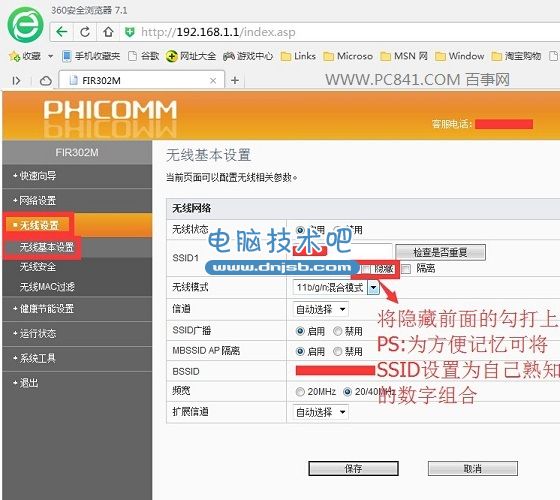Select MBSSID AP 隔离 禁用 radio
The height and width of the screenshot is (500, 560).
(338, 352)
